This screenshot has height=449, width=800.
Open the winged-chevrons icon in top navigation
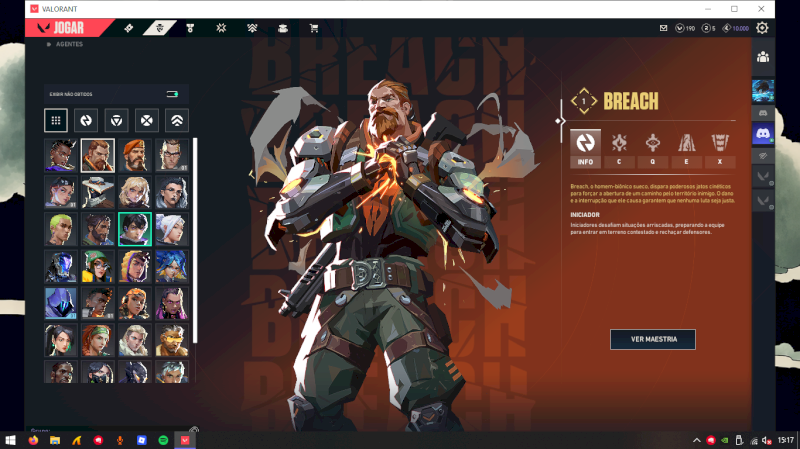[x=252, y=28]
